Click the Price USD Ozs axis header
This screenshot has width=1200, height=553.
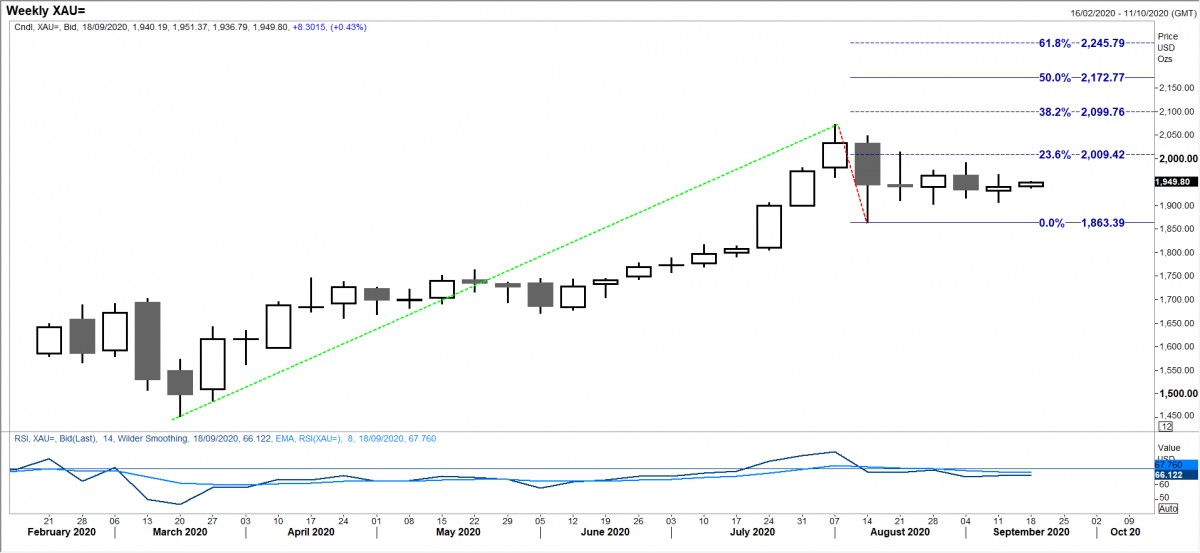[1167, 47]
